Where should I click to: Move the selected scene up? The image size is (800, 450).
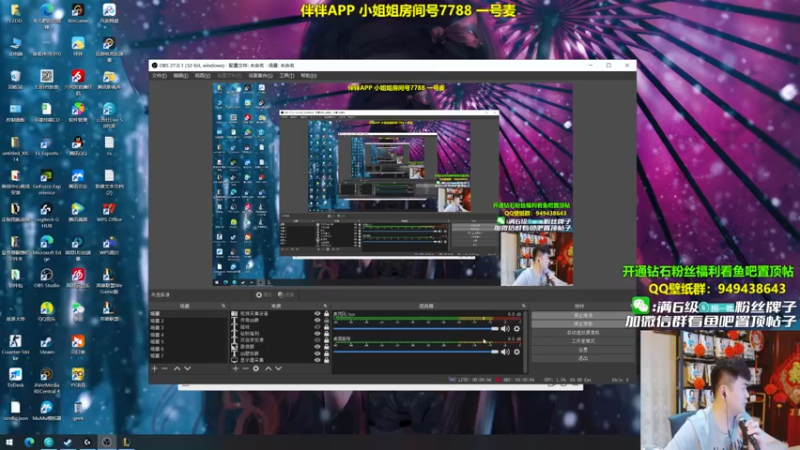[x=177, y=368]
